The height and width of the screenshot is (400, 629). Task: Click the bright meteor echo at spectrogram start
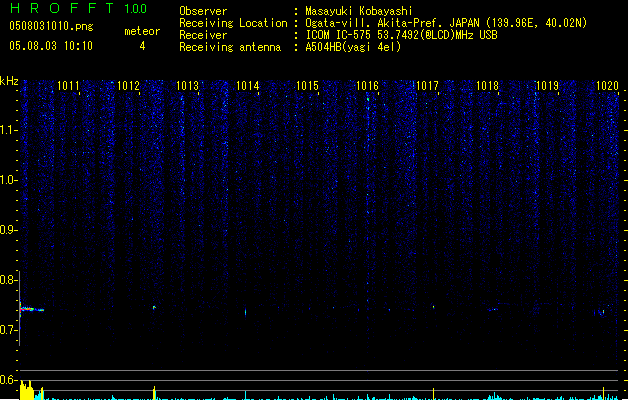[x=31, y=309]
